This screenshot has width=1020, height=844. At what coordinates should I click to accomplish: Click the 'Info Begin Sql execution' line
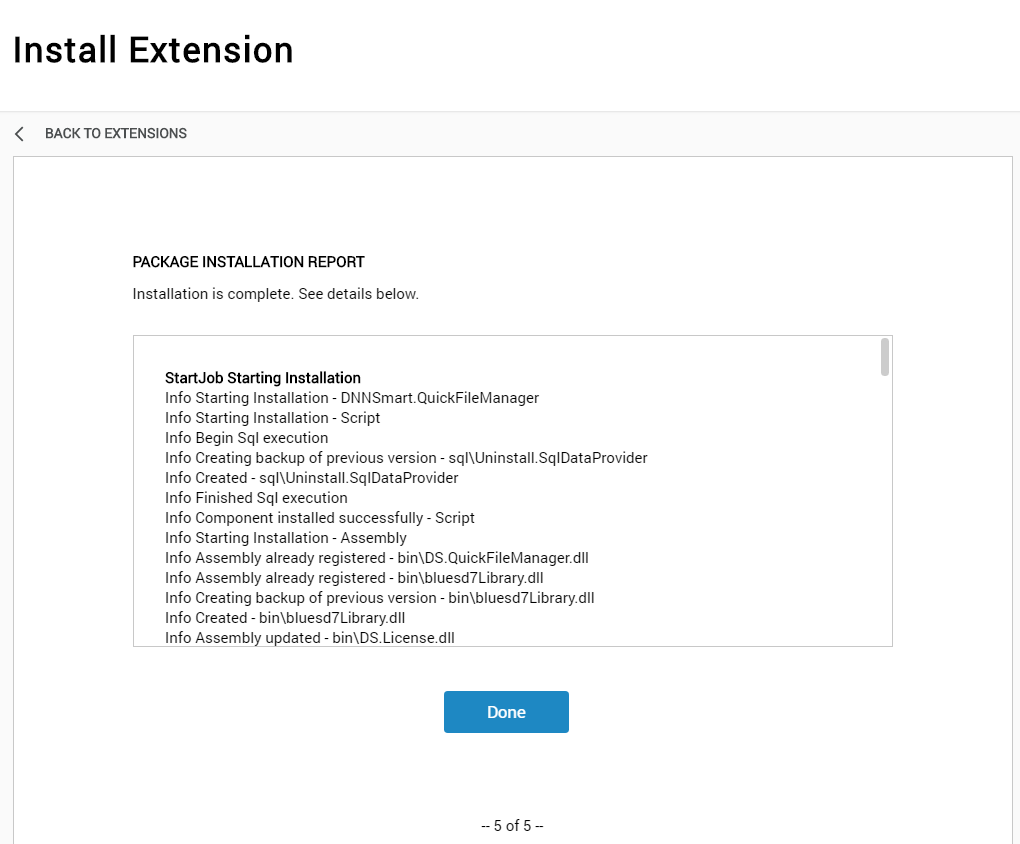point(247,438)
